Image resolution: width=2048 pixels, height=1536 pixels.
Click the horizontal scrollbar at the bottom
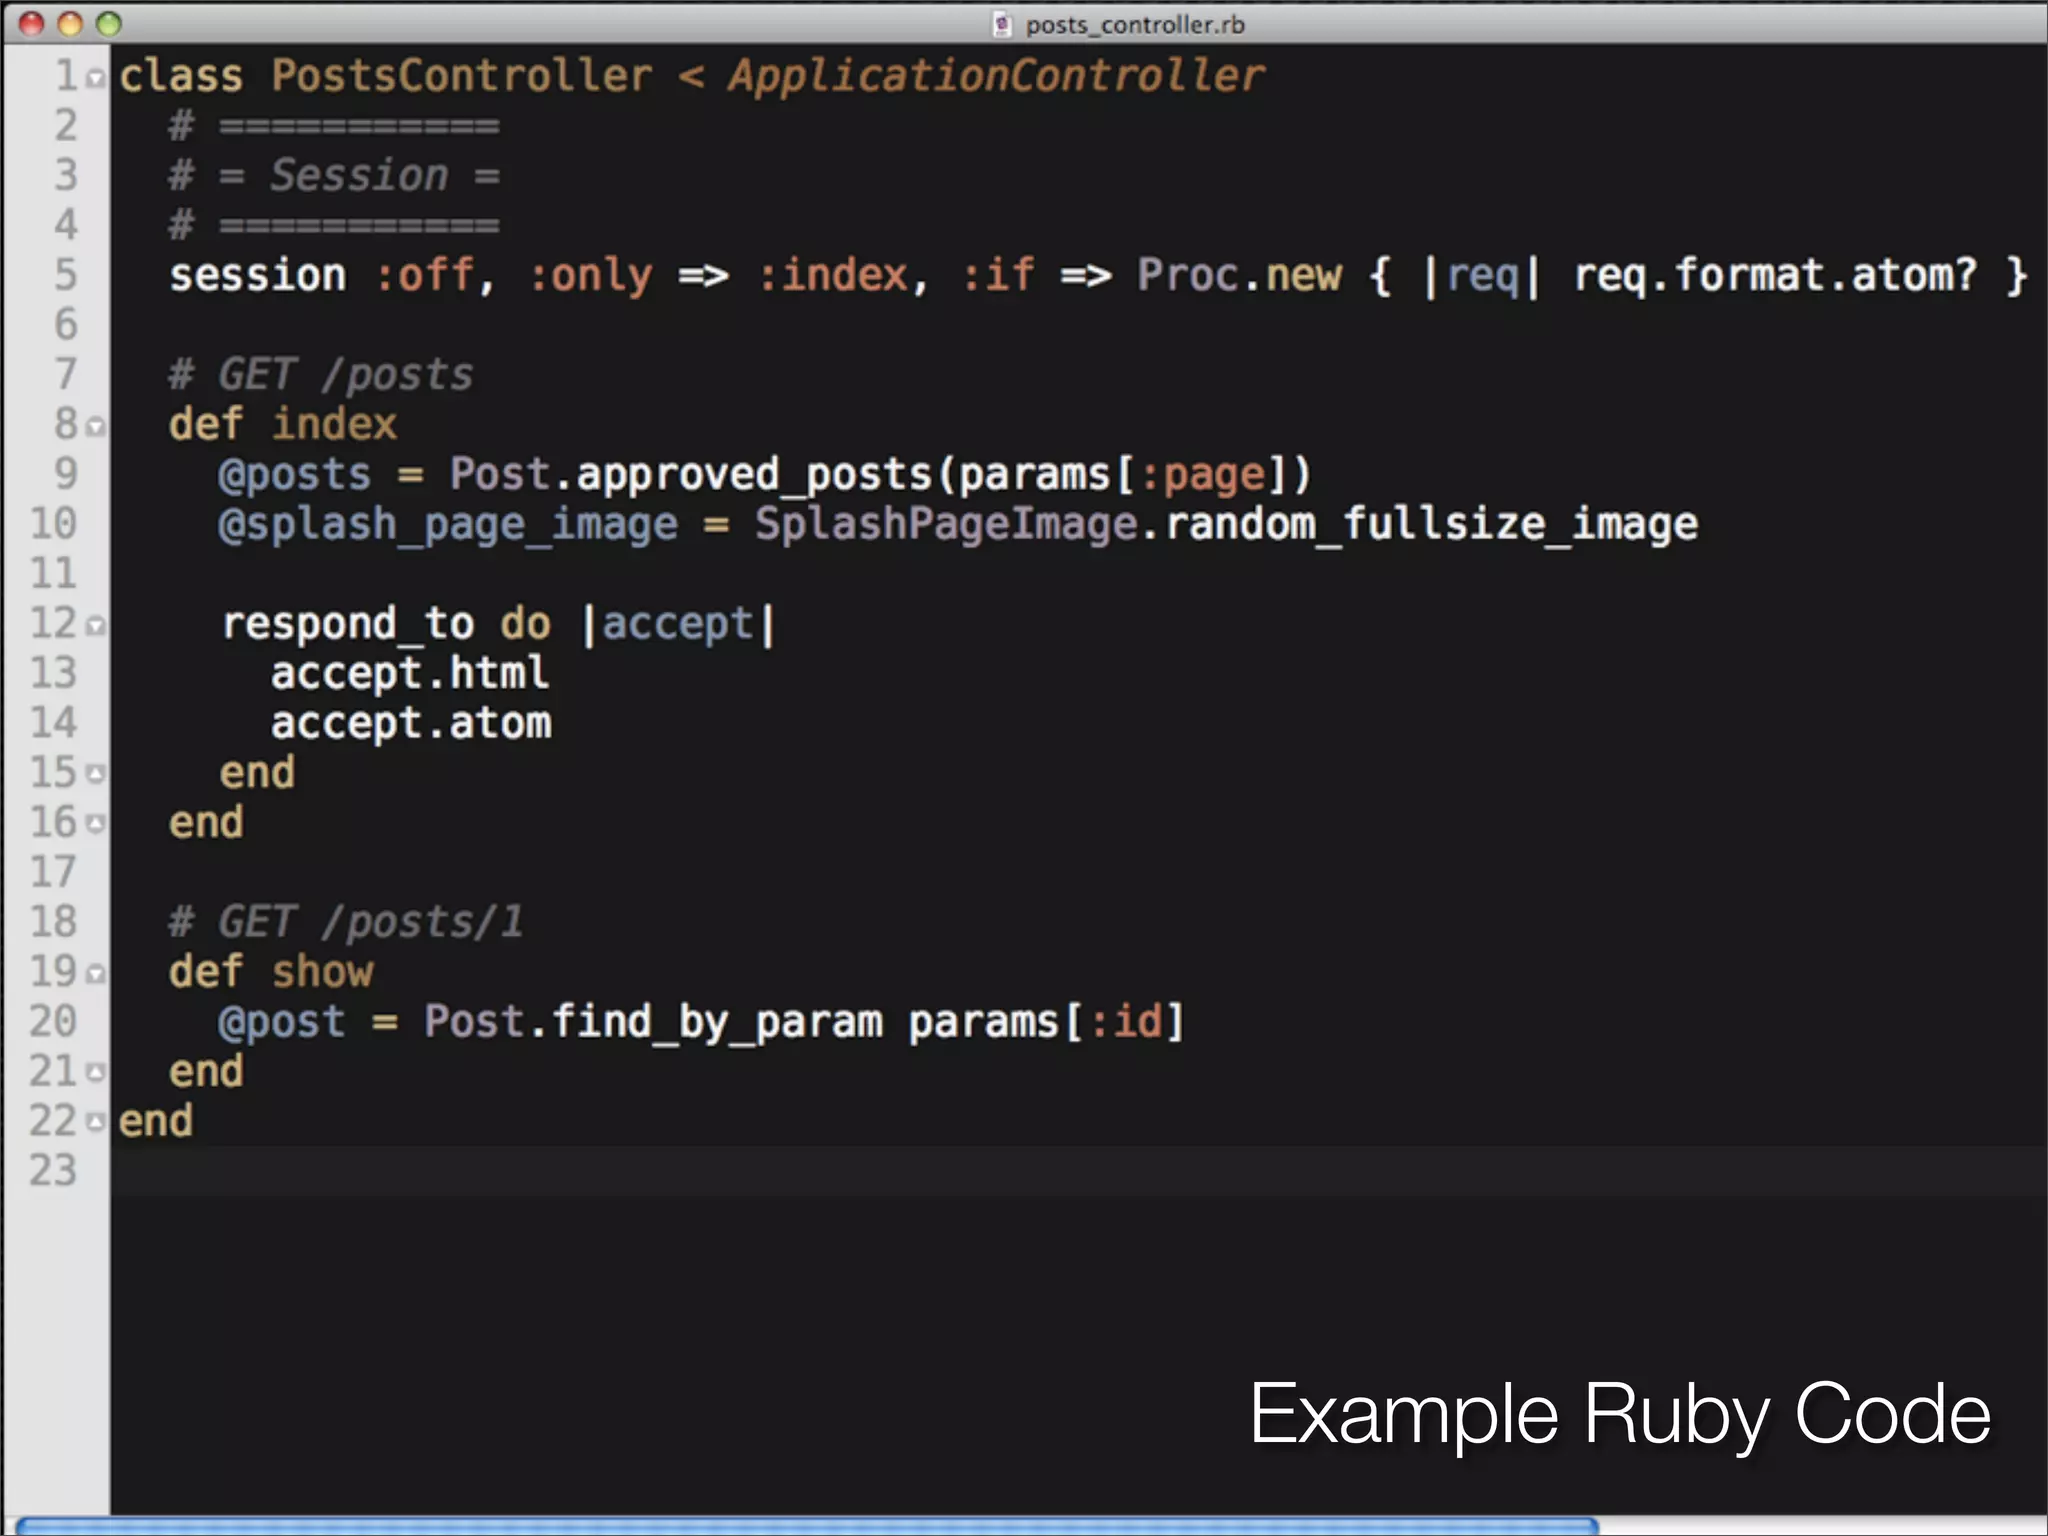806,1526
